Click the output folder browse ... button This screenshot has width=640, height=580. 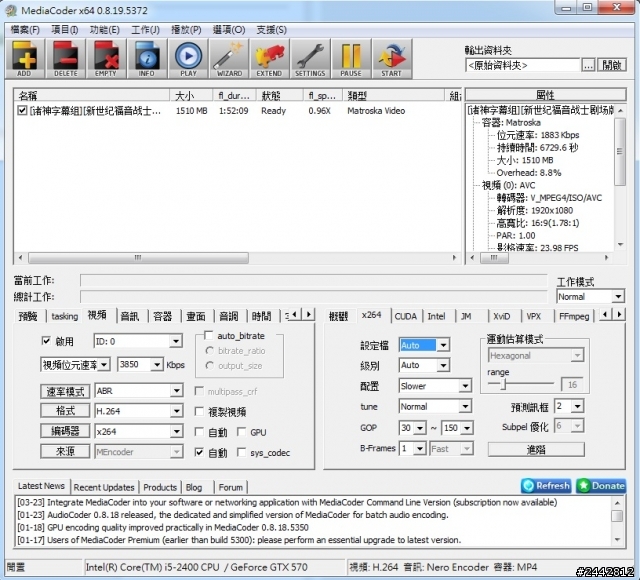pos(588,65)
